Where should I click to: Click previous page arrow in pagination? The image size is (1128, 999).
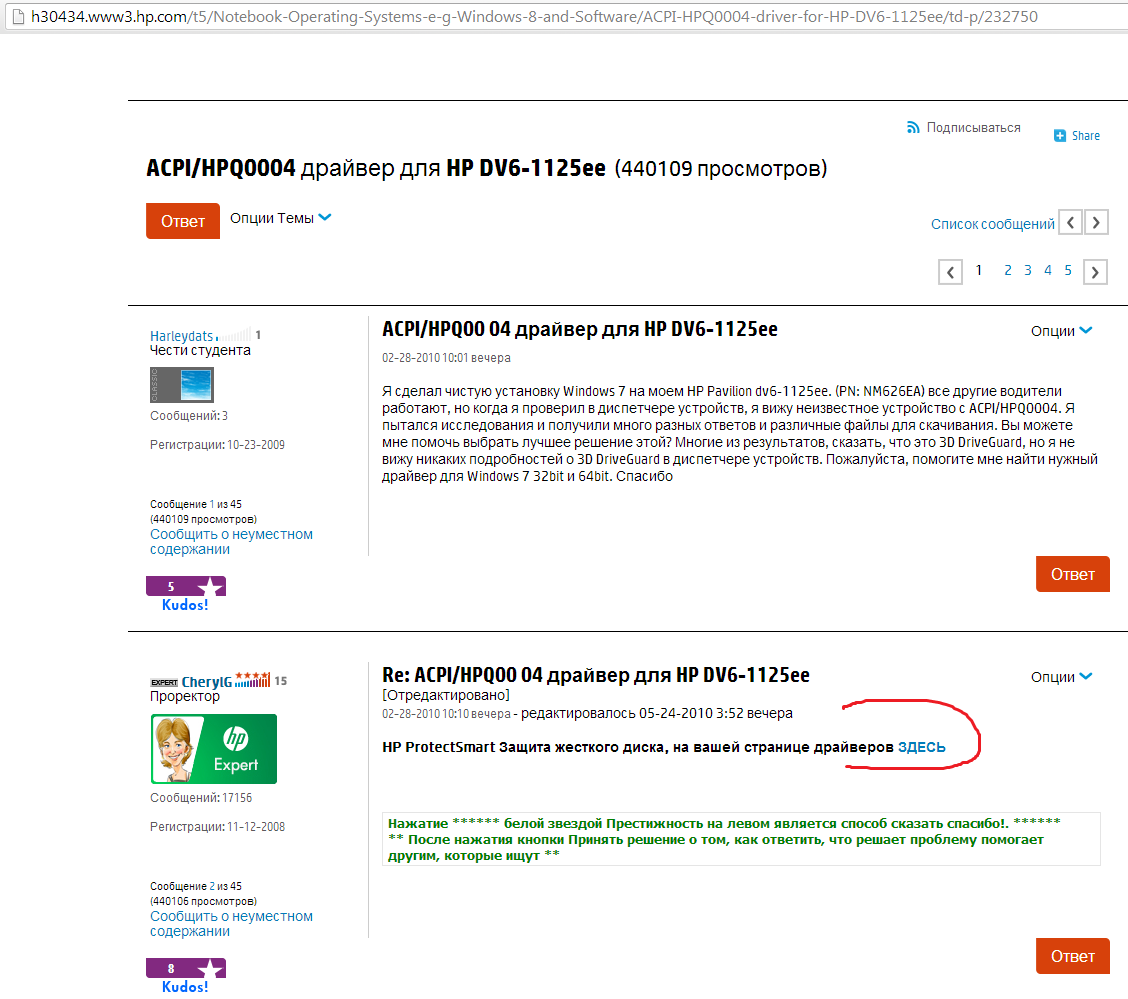tap(950, 272)
